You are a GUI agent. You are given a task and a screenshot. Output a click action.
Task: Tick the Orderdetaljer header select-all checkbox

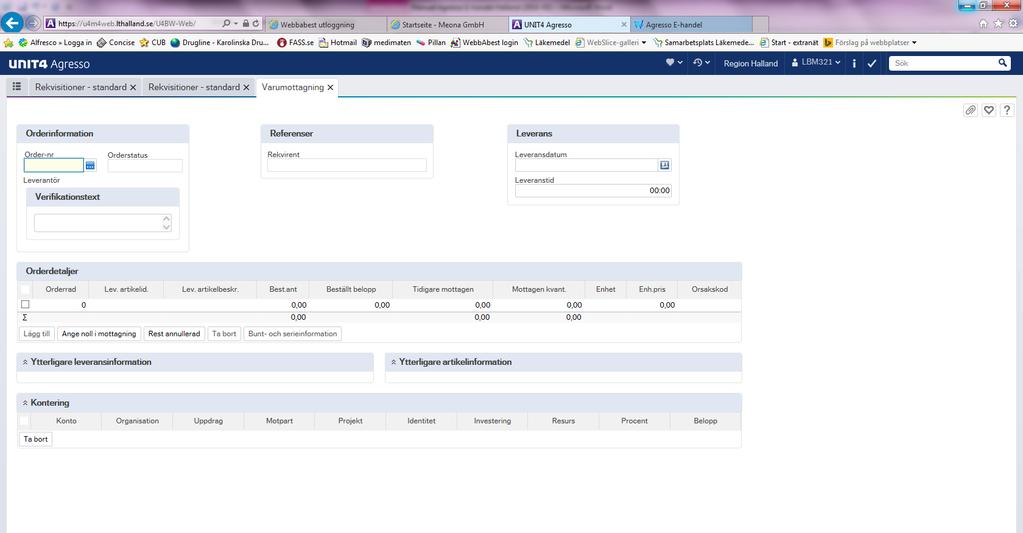25,289
